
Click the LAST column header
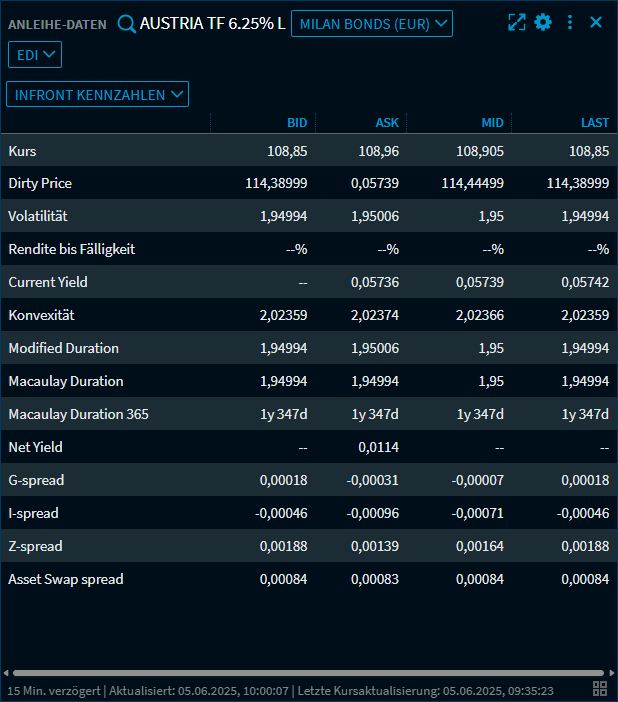pyautogui.click(x=595, y=123)
